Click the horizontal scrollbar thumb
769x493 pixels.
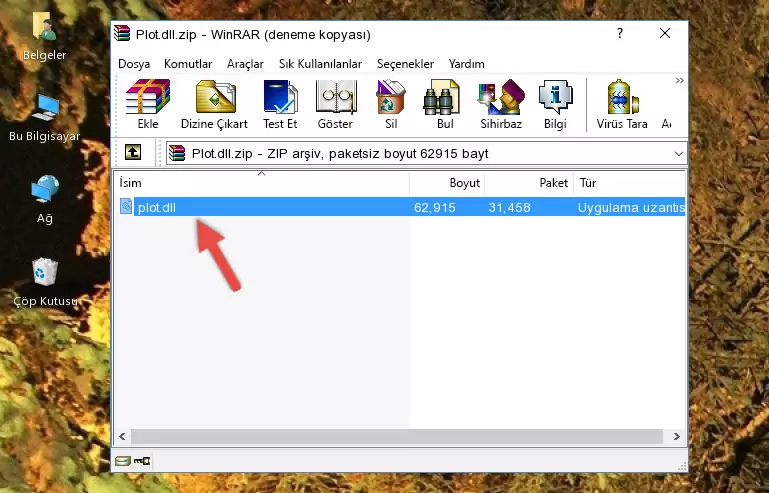click(x=397, y=436)
